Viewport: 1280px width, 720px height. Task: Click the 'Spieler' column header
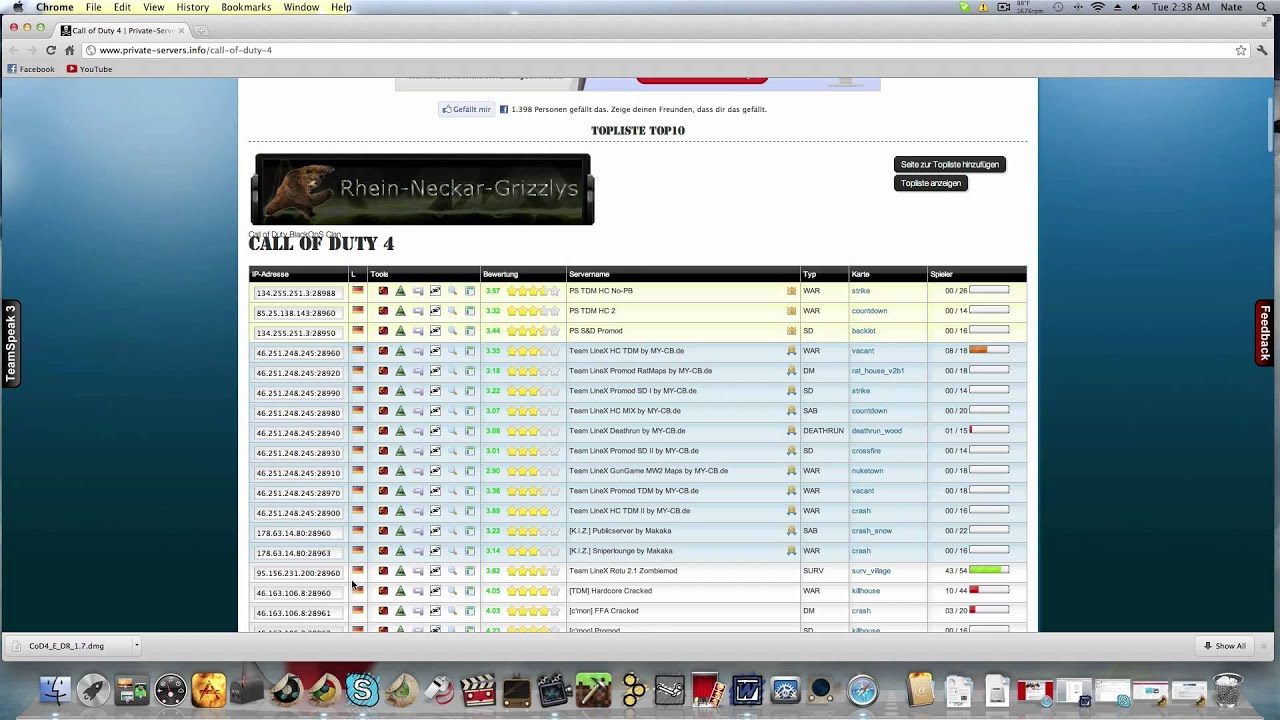tap(941, 274)
